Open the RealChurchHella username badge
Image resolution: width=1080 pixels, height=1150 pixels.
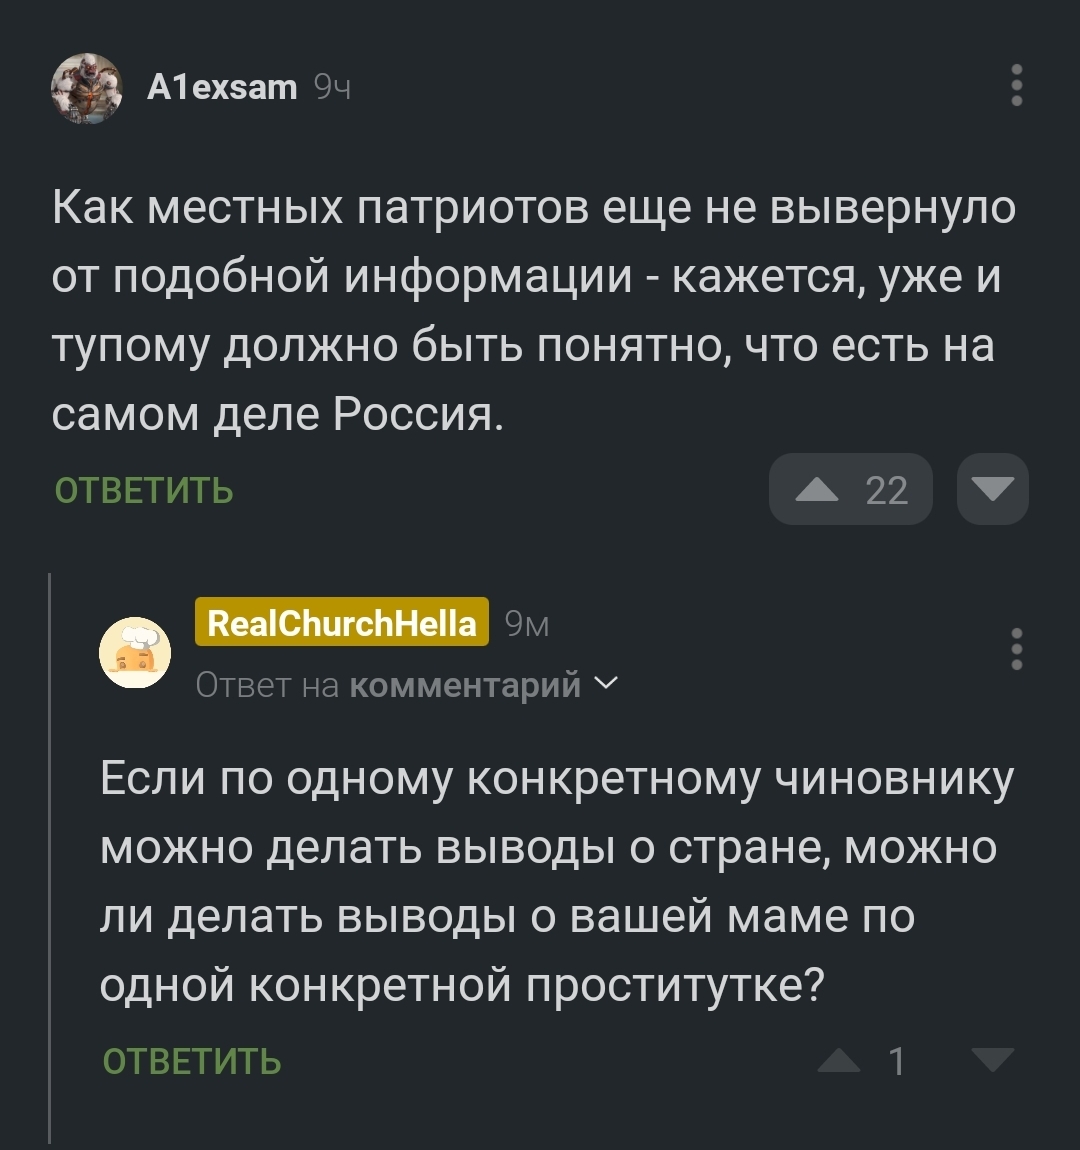pyautogui.click(x=342, y=623)
